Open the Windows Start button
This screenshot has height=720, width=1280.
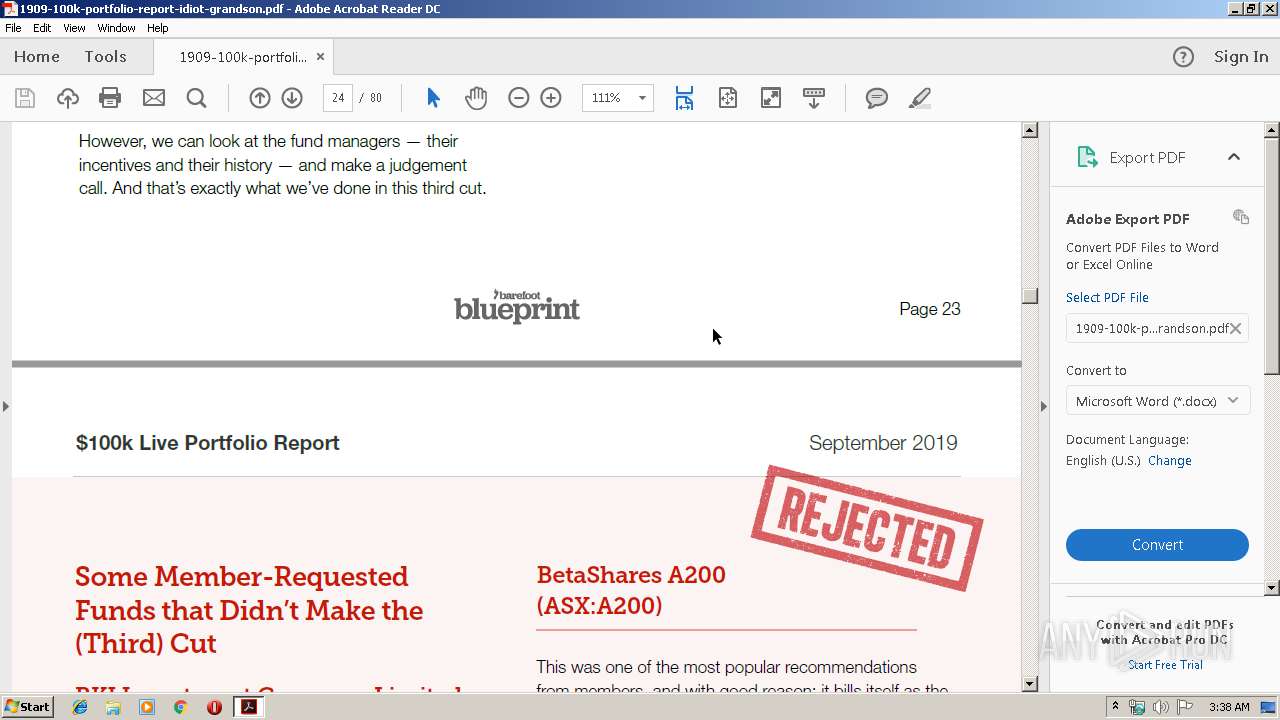click(27, 706)
